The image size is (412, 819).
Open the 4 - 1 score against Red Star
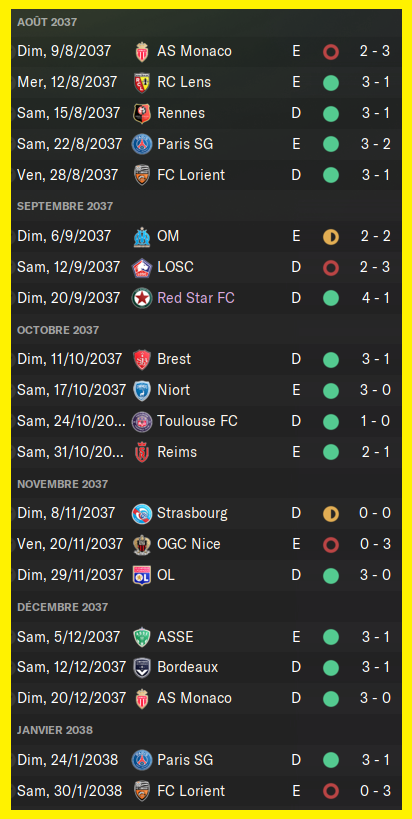click(375, 298)
